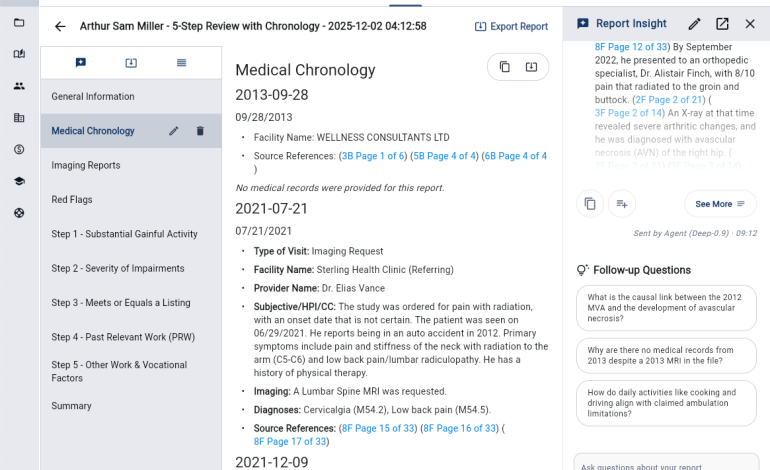The width and height of the screenshot is (770, 470).
Task: Click the back arrow beside report title
Action: pyautogui.click(x=60, y=27)
